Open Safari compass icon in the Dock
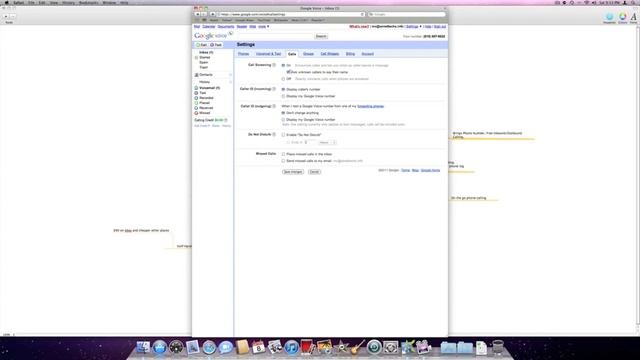Image resolution: width=640 pixels, height=360 pixels. click(x=209, y=347)
